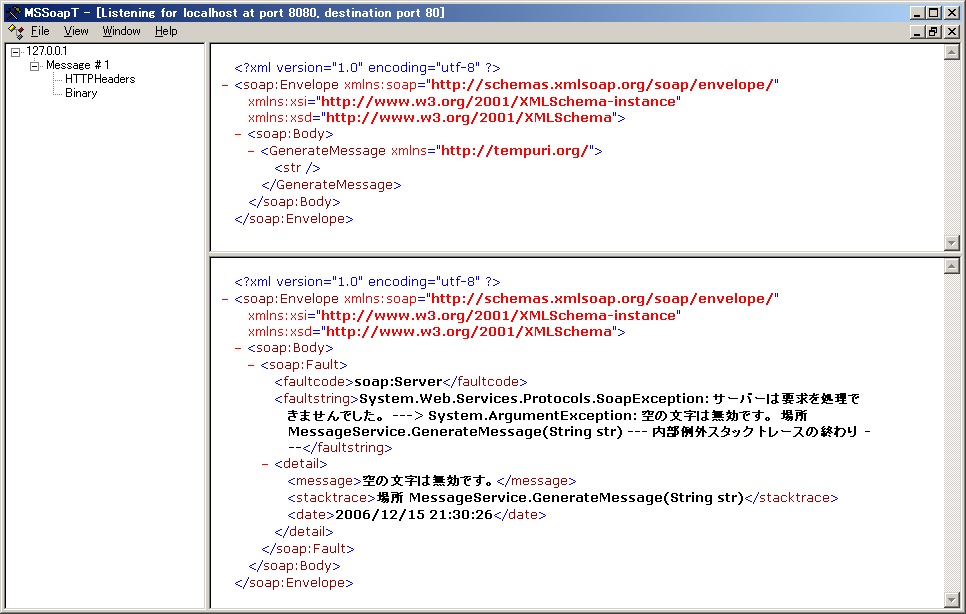Image resolution: width=966 pixels, height=614 pixels.
Task: Click the MSSoapT title bar app icon
Action: (13, 12)
